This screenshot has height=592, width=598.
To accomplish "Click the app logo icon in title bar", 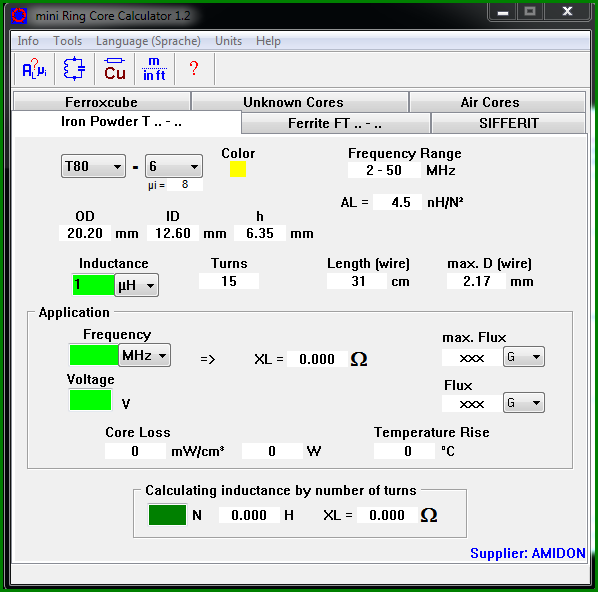I will pyautogui.click(x=19, y=16).
